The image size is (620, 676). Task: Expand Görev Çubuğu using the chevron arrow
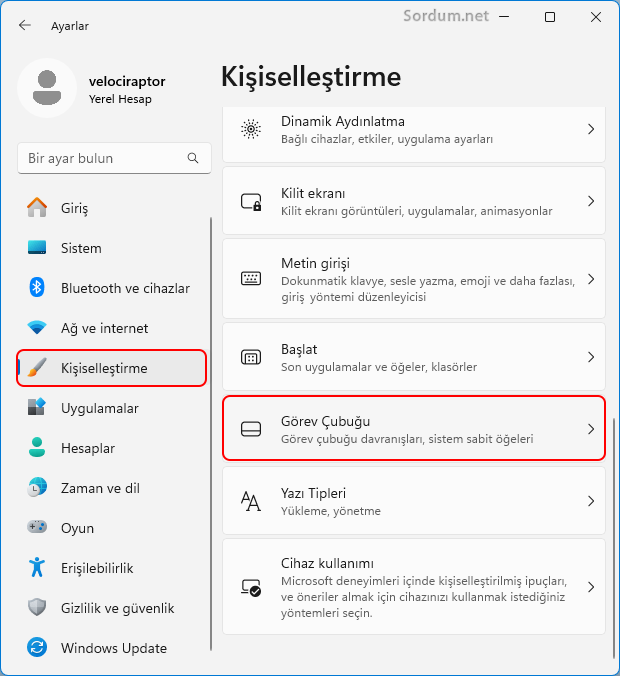click(x=591, y=429)
